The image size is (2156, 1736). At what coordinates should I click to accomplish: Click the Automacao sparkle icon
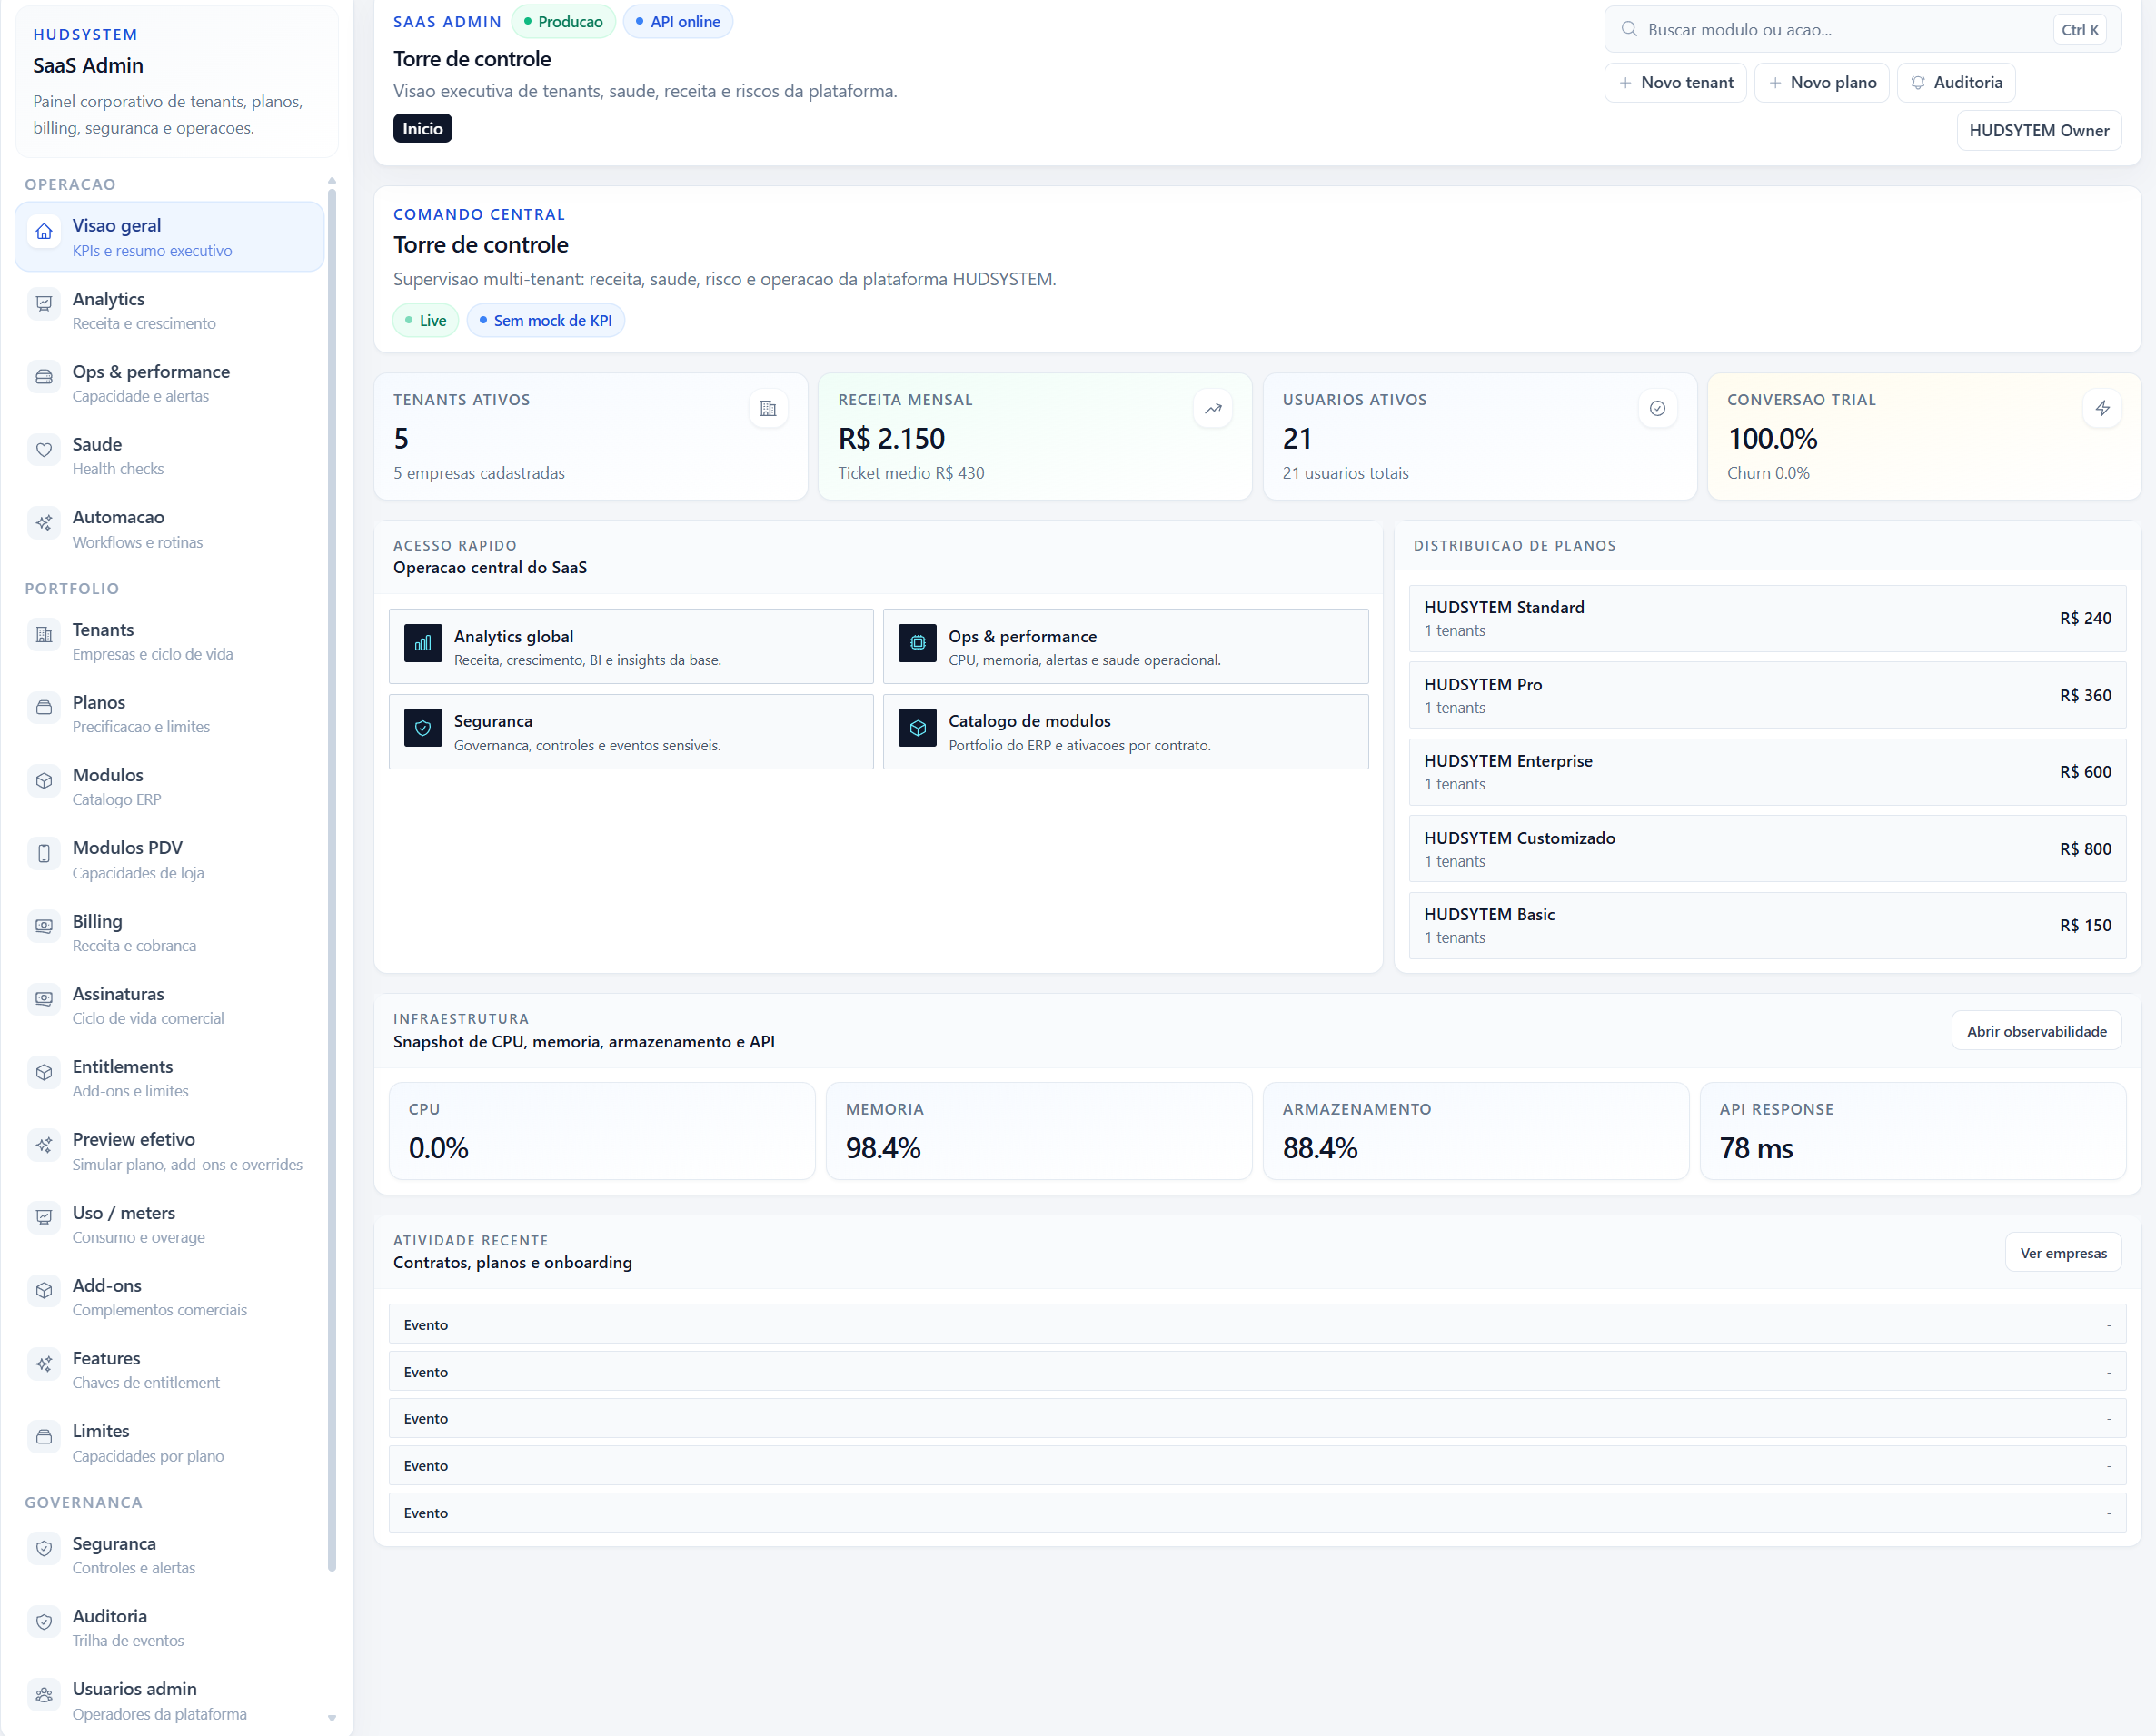(x=44, y=523)
